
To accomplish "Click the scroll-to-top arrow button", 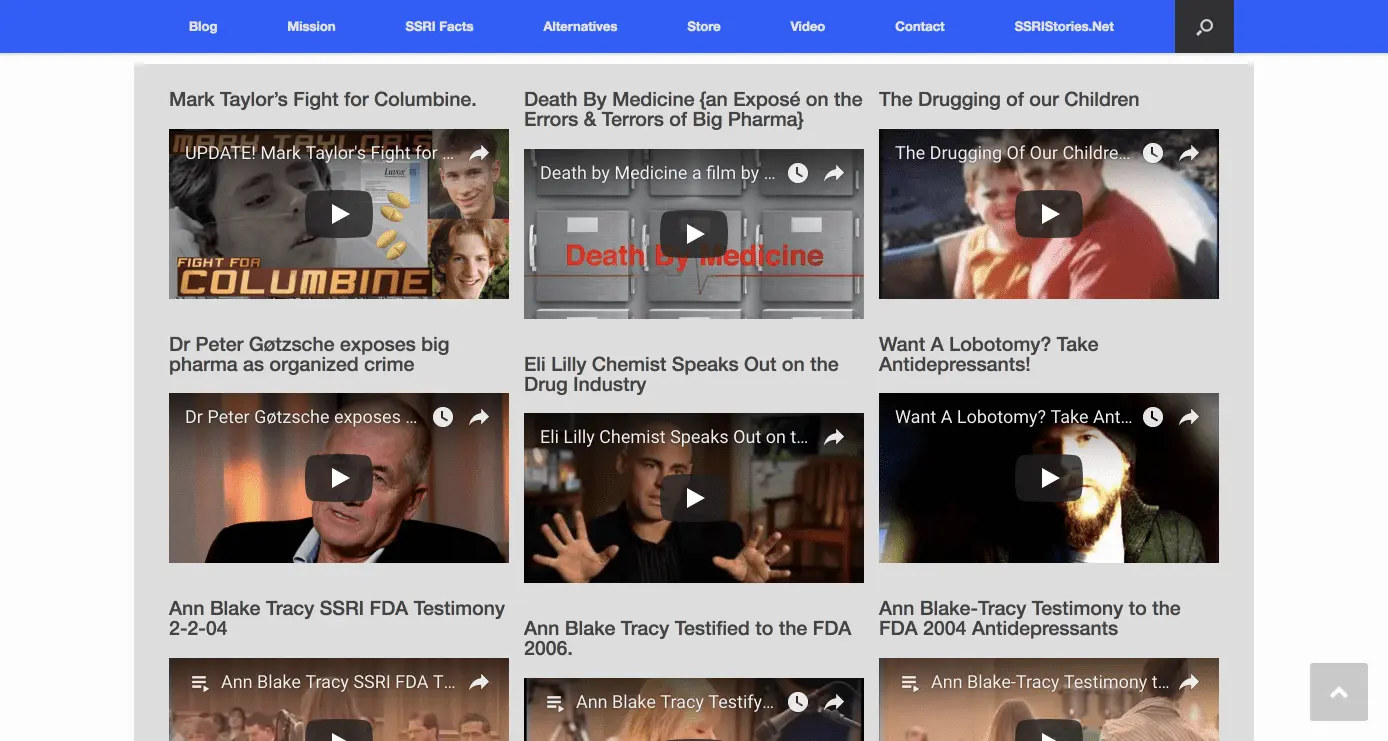I will (x=1339, y=692).
